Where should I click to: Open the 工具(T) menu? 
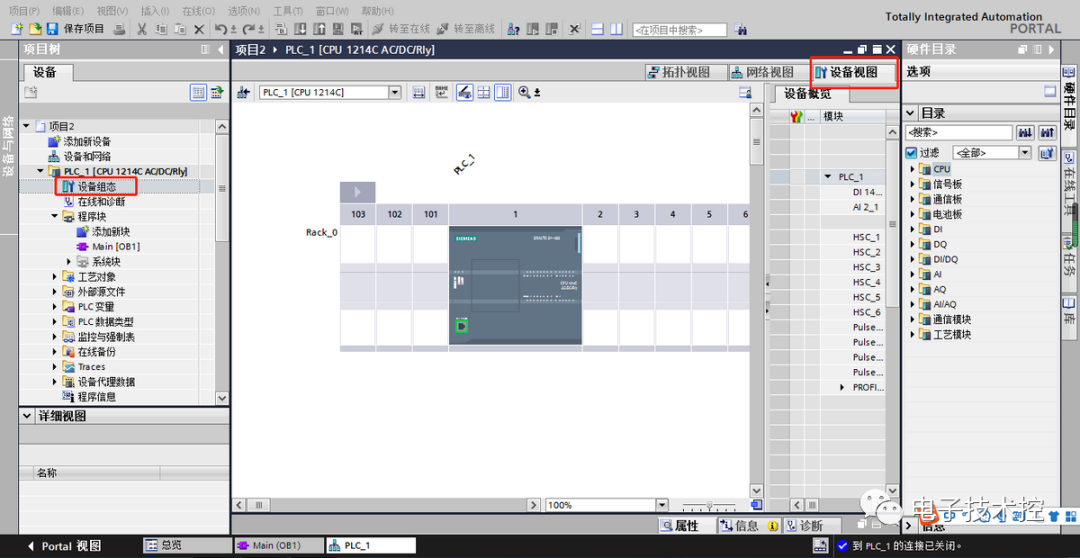coord(287,11)
